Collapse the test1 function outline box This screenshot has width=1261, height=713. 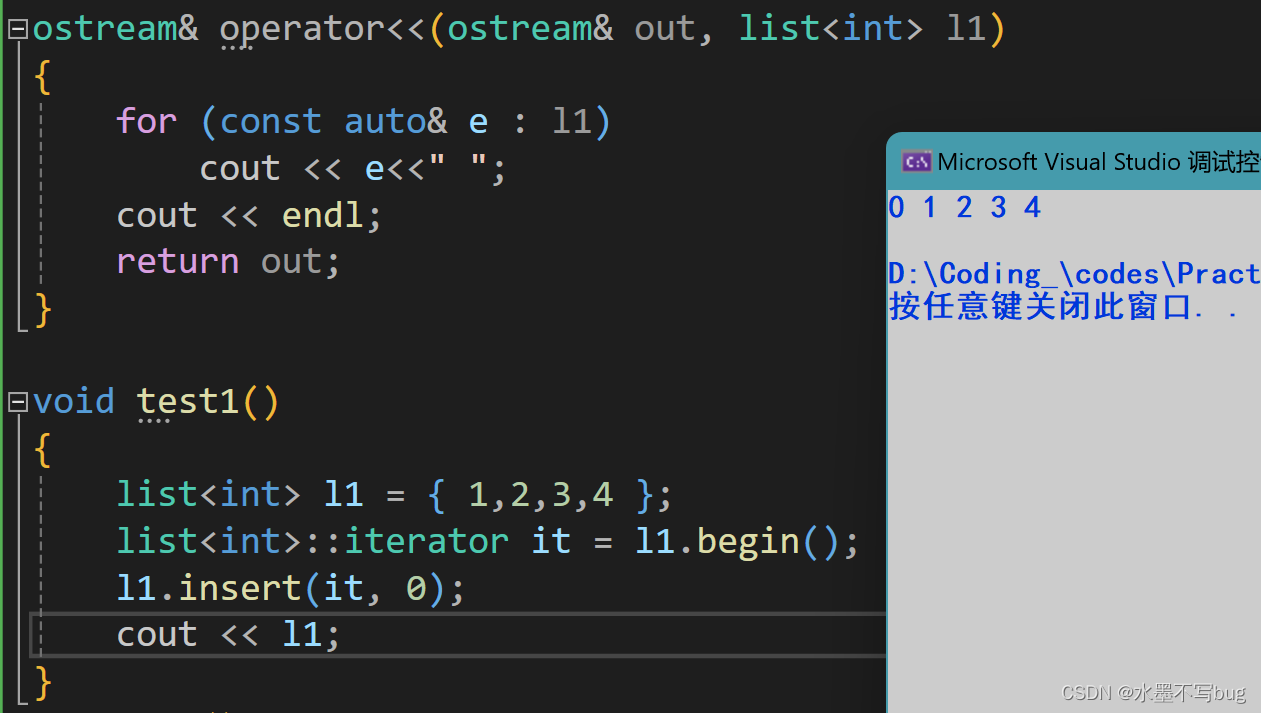(x=18, y=402)
